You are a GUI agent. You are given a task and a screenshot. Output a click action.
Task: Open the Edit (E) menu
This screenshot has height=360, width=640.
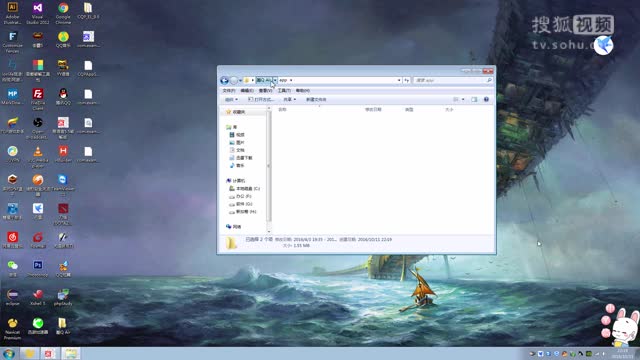pos(247,91)
